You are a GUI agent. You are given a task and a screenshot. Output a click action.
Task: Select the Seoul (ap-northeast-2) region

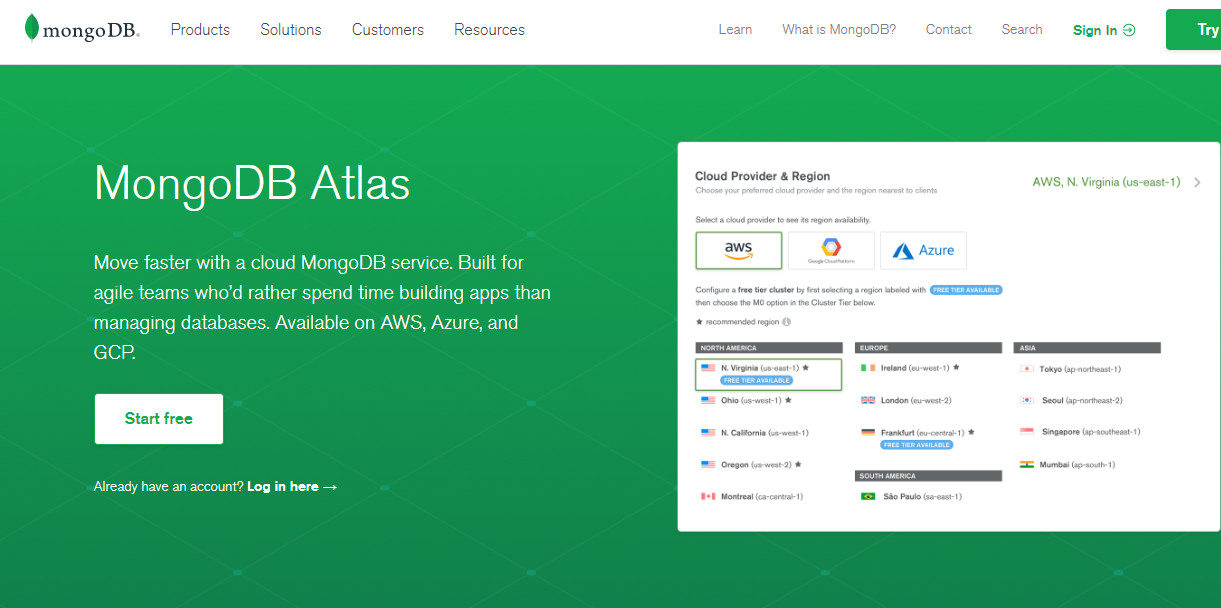click(x=1071, y=400)
